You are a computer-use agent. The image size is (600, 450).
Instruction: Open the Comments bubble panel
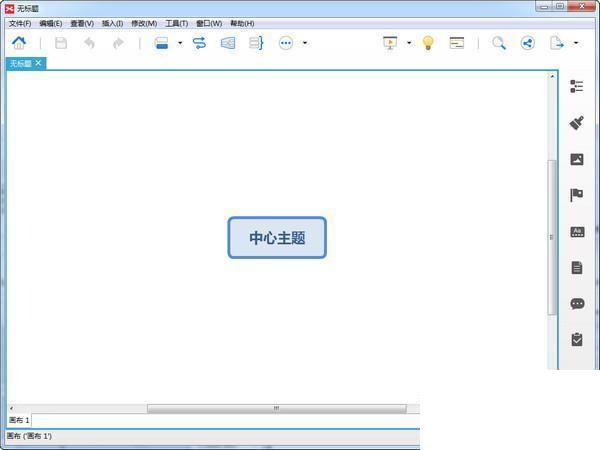pos(577,304)
